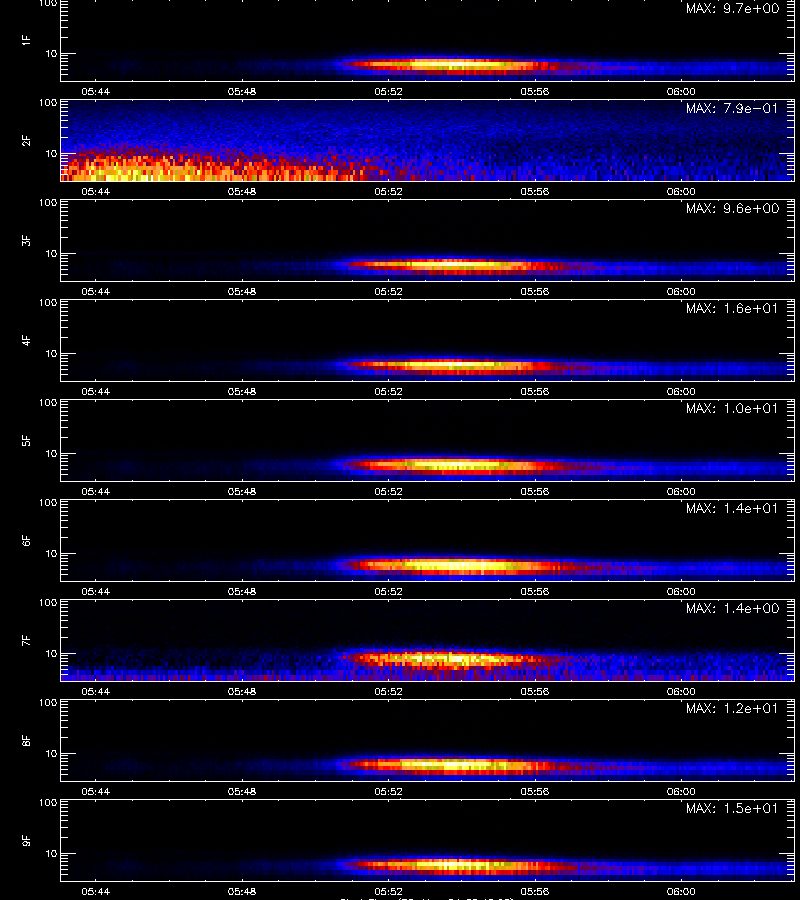Select the 'MAX: 1.6e+01' annotation
The image size is (800, 900).
coord(732,308)
